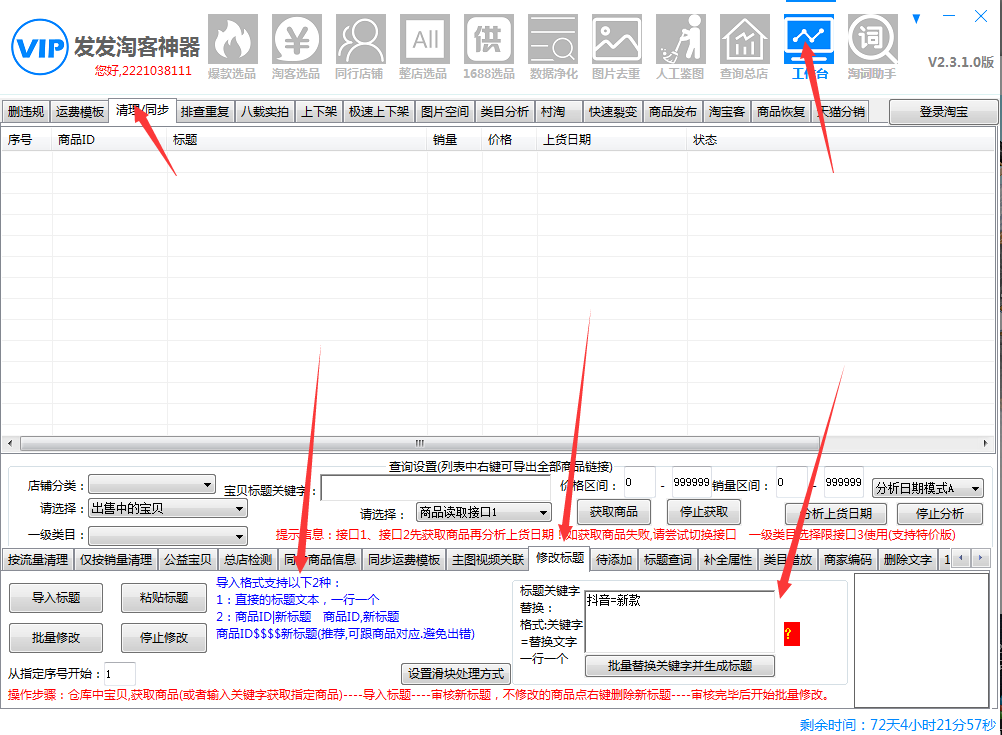Click the red question mark help icon
1002x735 pixels.
coord(792,634)
